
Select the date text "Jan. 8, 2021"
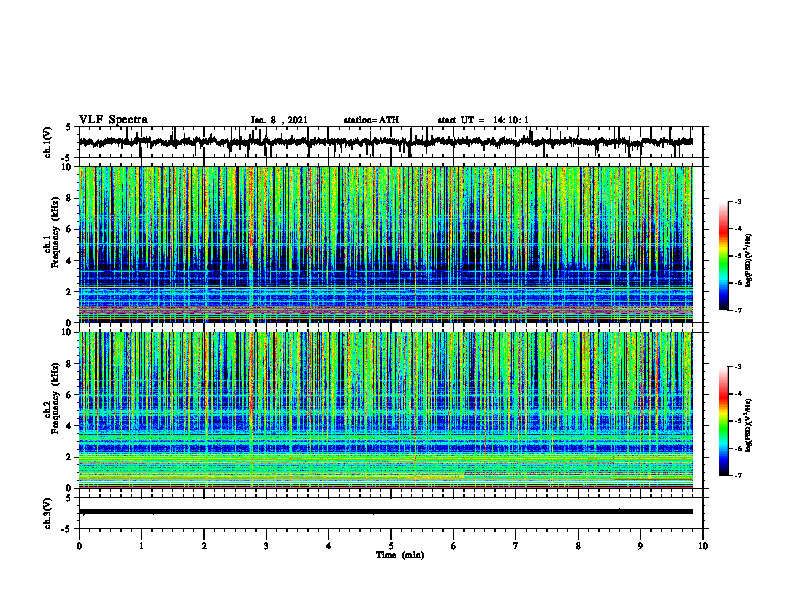[x=279, y=120]
